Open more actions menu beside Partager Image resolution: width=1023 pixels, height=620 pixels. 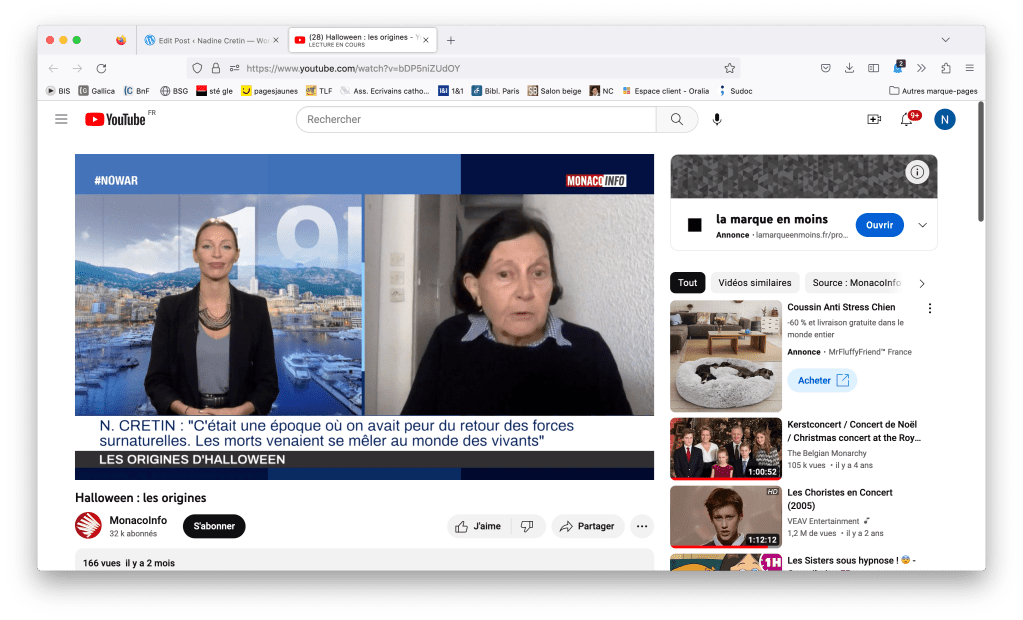642,526
